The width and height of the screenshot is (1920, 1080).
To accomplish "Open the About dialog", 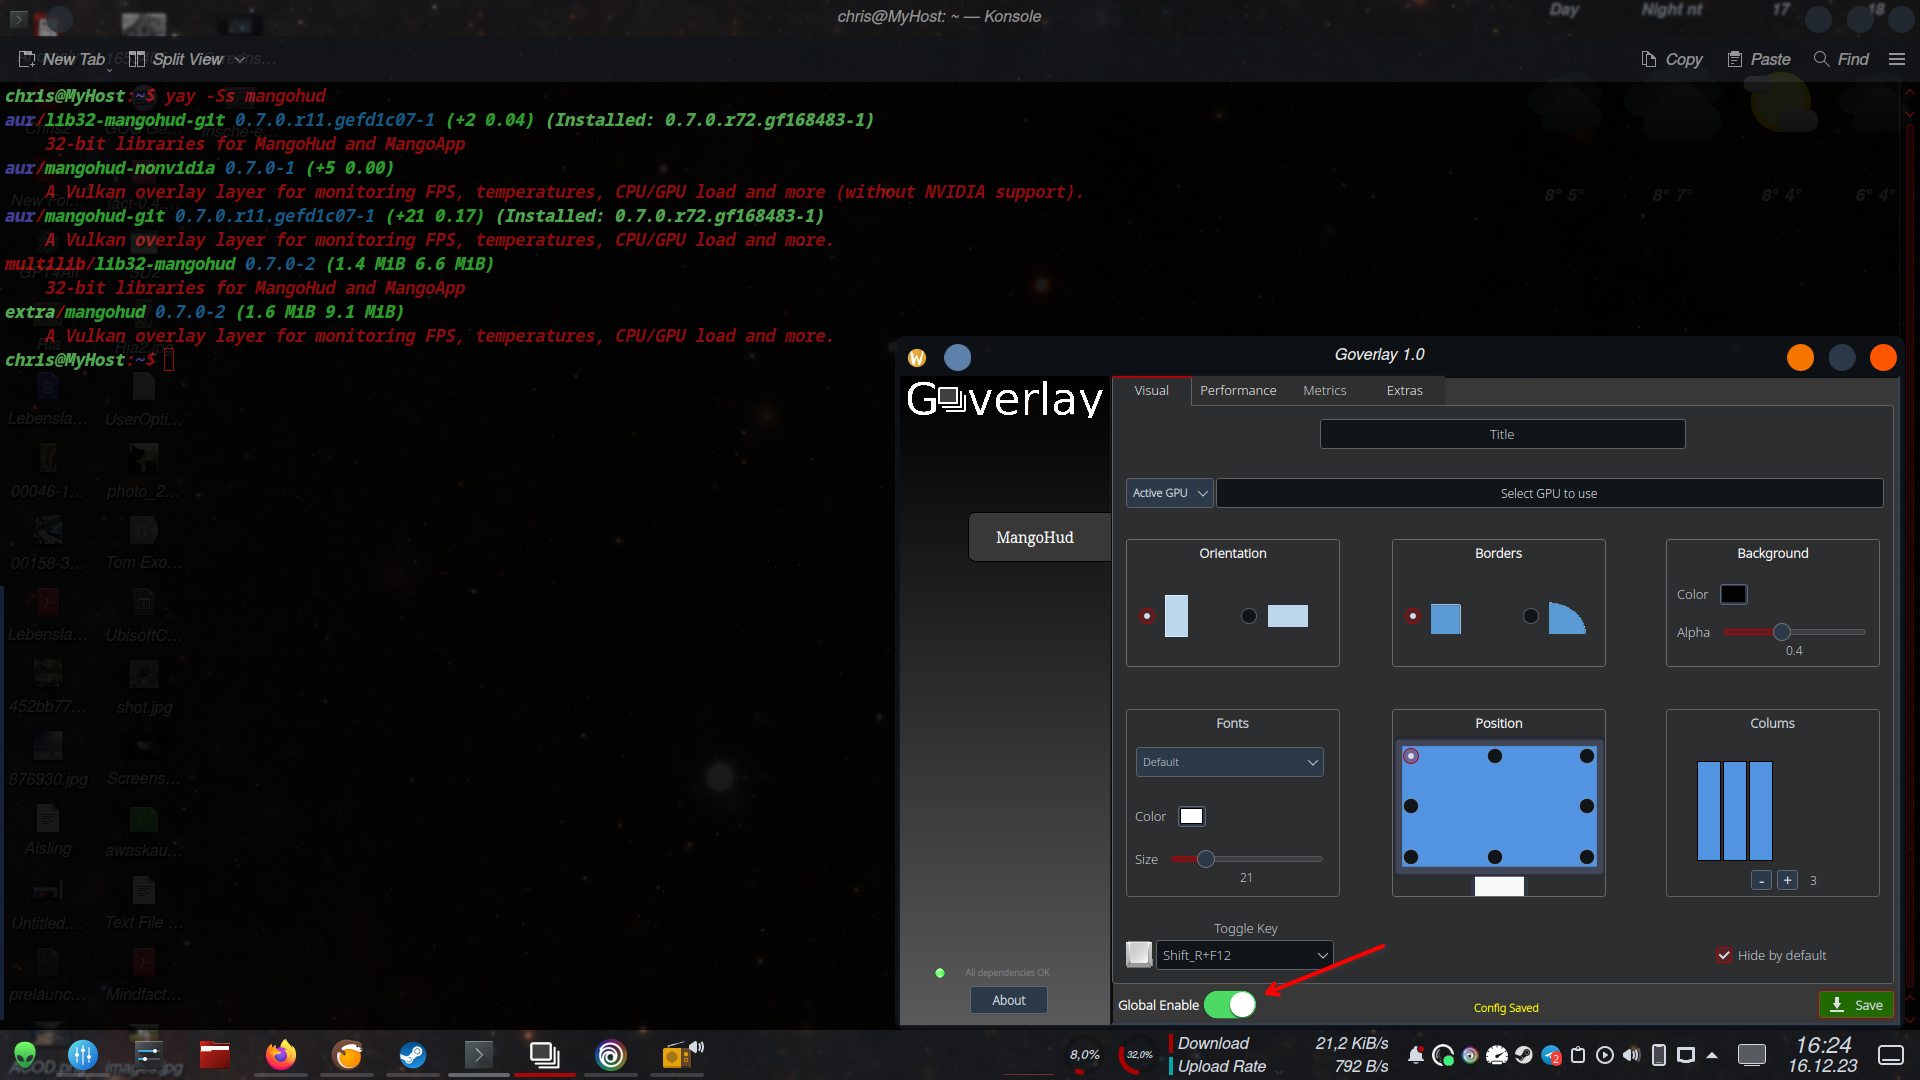I will point(1008,999).
